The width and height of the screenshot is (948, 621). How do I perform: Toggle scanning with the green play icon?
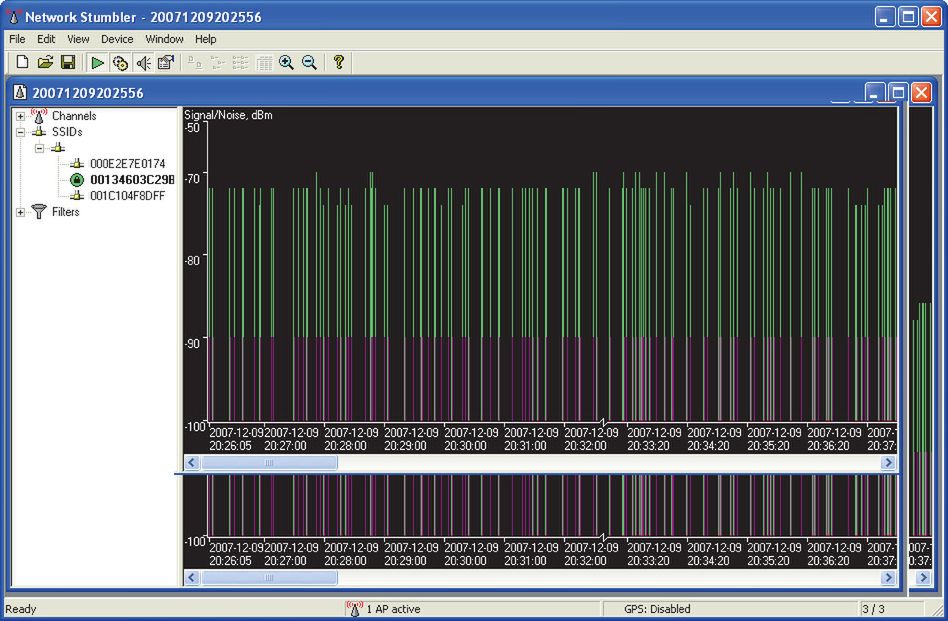coord(97,62)
